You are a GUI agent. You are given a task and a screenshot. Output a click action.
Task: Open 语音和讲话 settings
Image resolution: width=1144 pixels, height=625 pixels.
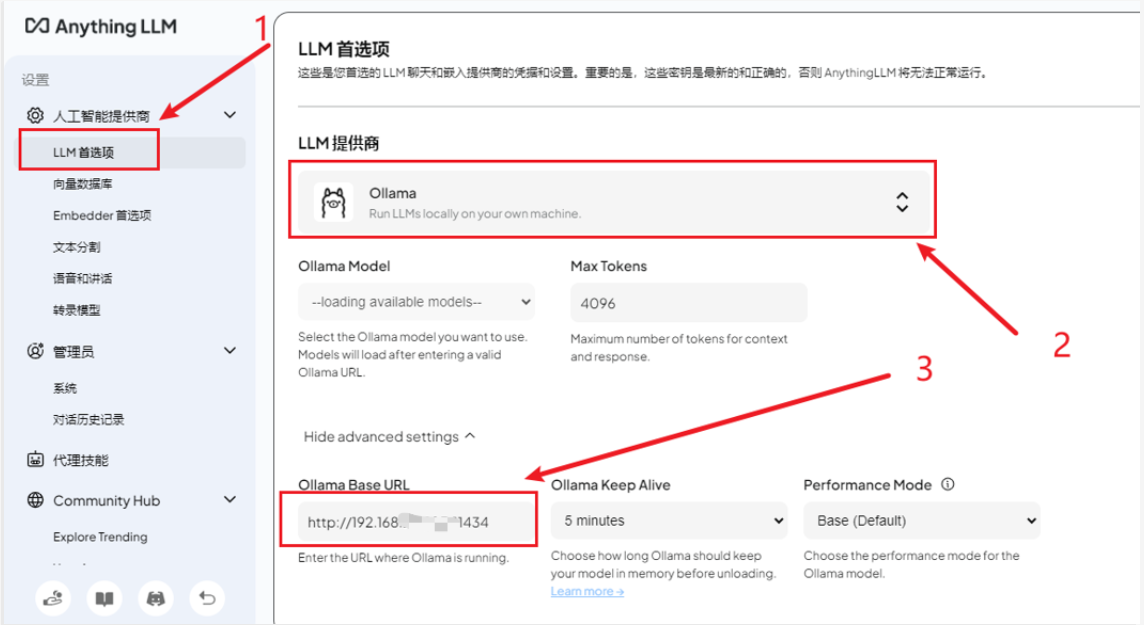82,279
